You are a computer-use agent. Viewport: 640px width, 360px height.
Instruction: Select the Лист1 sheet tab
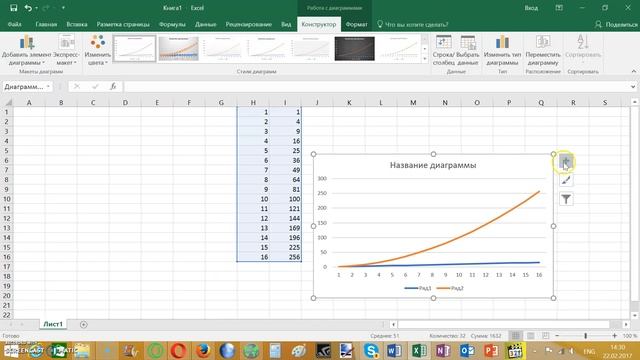click(53, 324)
